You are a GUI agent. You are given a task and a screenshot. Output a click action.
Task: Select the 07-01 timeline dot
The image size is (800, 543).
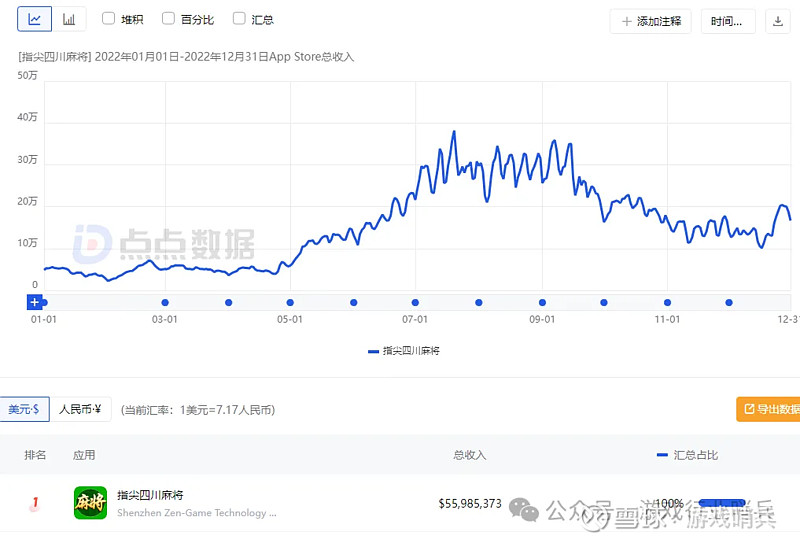point(415,303)
